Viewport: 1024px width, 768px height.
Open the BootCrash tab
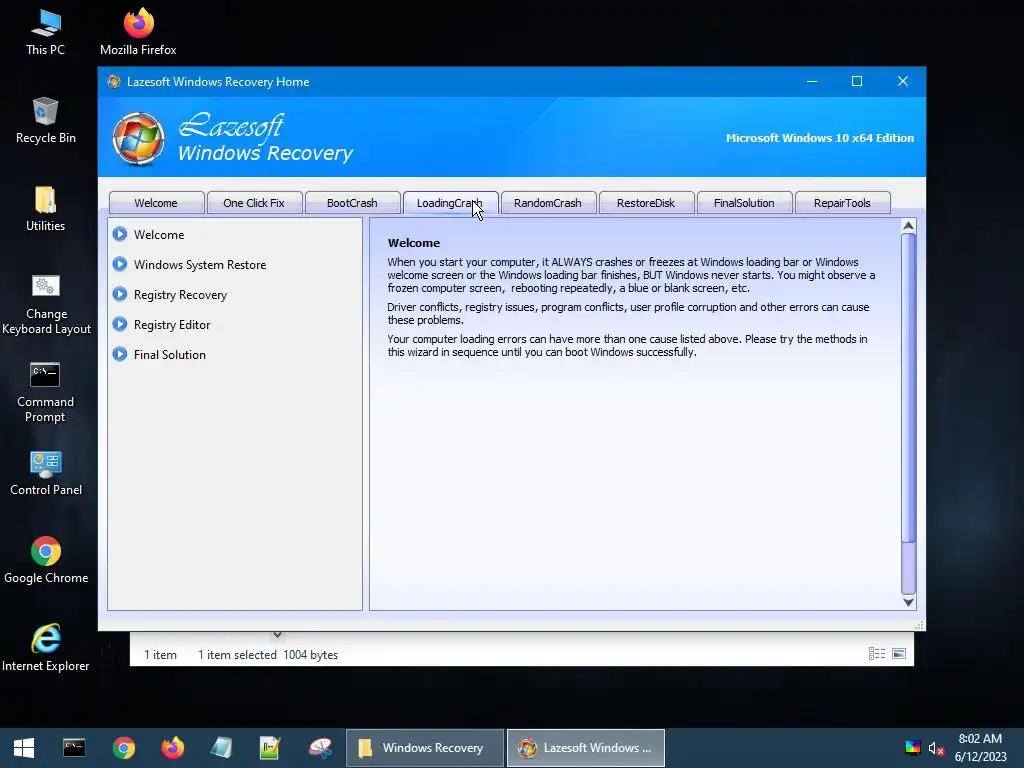pos(352,203)
